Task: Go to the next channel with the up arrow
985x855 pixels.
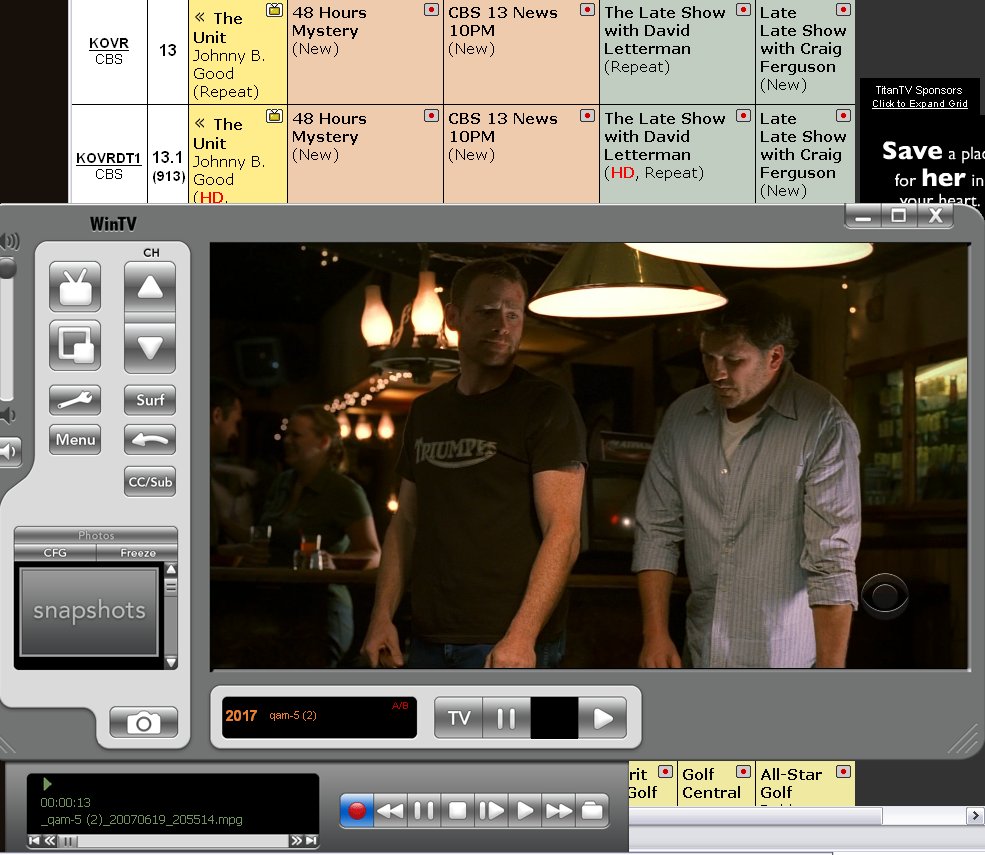Action: click(150, 287)
